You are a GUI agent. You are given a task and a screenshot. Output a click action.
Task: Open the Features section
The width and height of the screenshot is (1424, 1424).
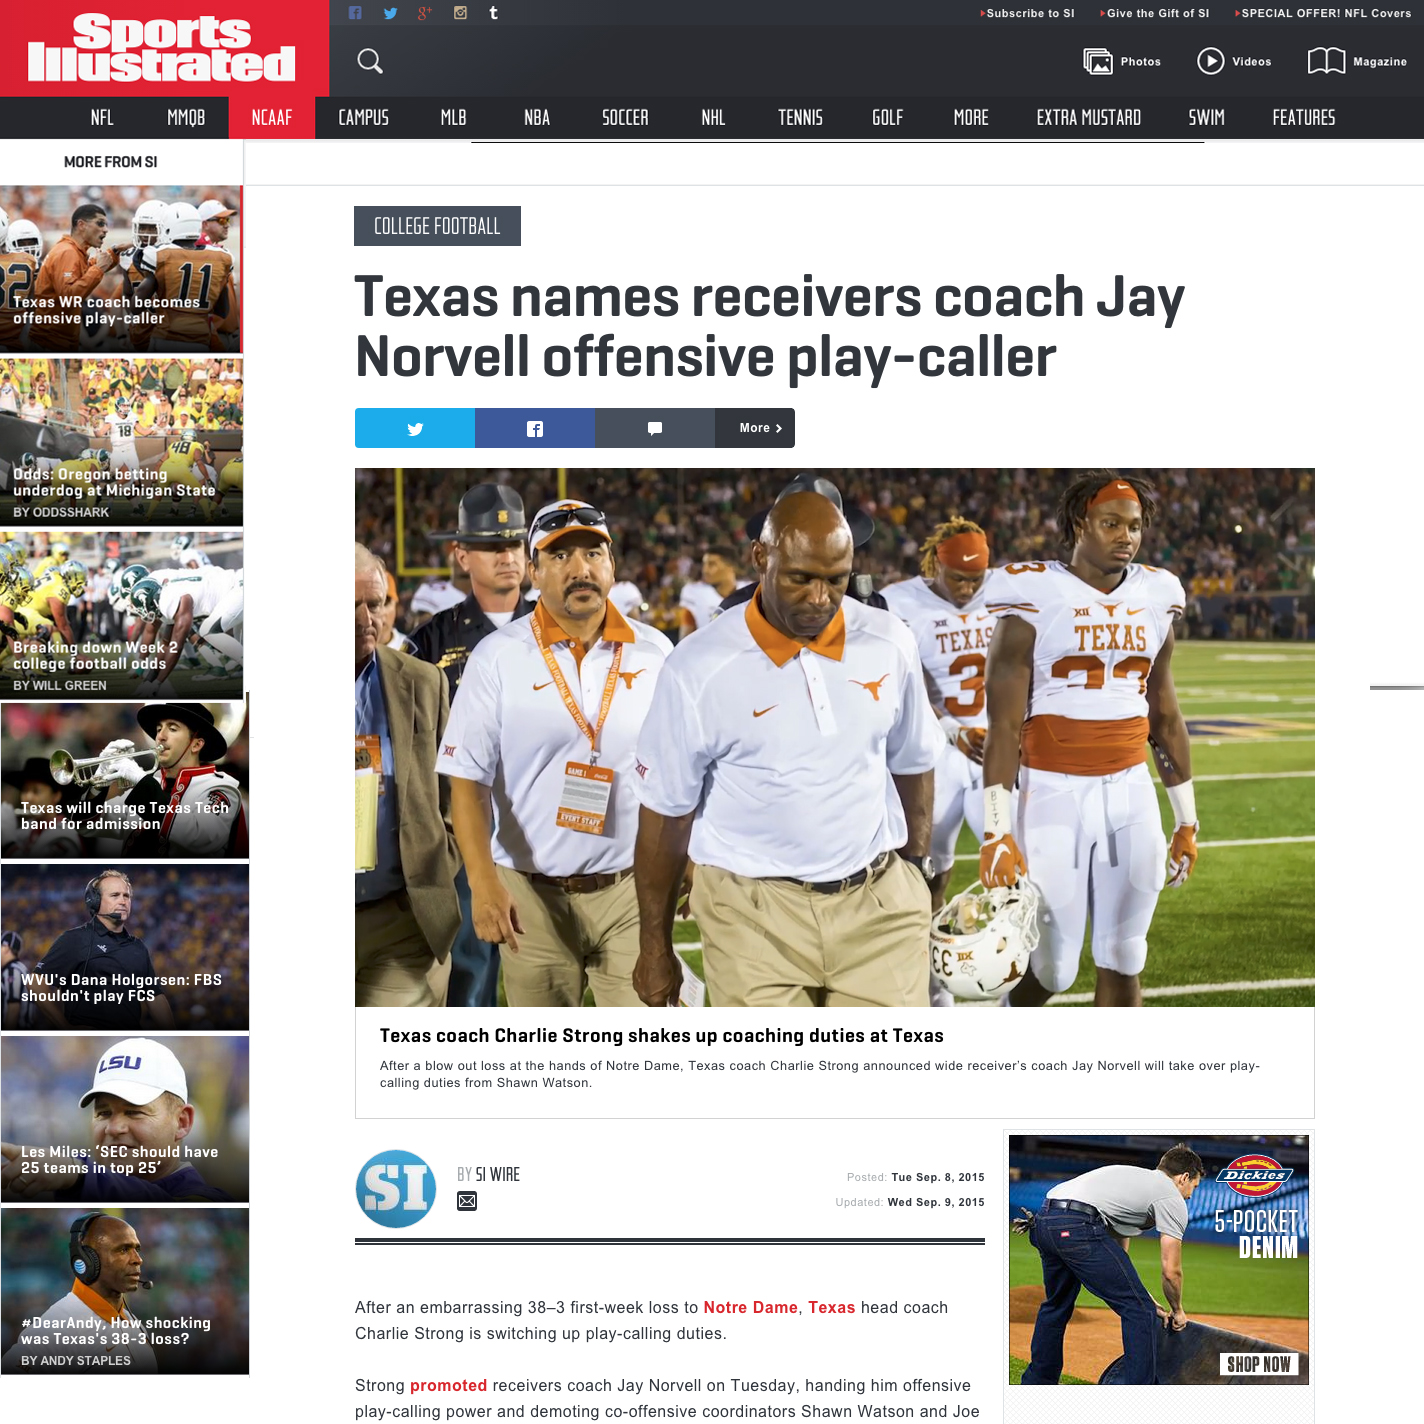tap(1304, 118)
